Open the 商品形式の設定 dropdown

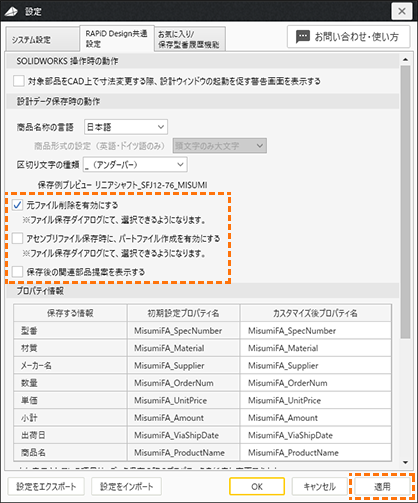point(219,146)
